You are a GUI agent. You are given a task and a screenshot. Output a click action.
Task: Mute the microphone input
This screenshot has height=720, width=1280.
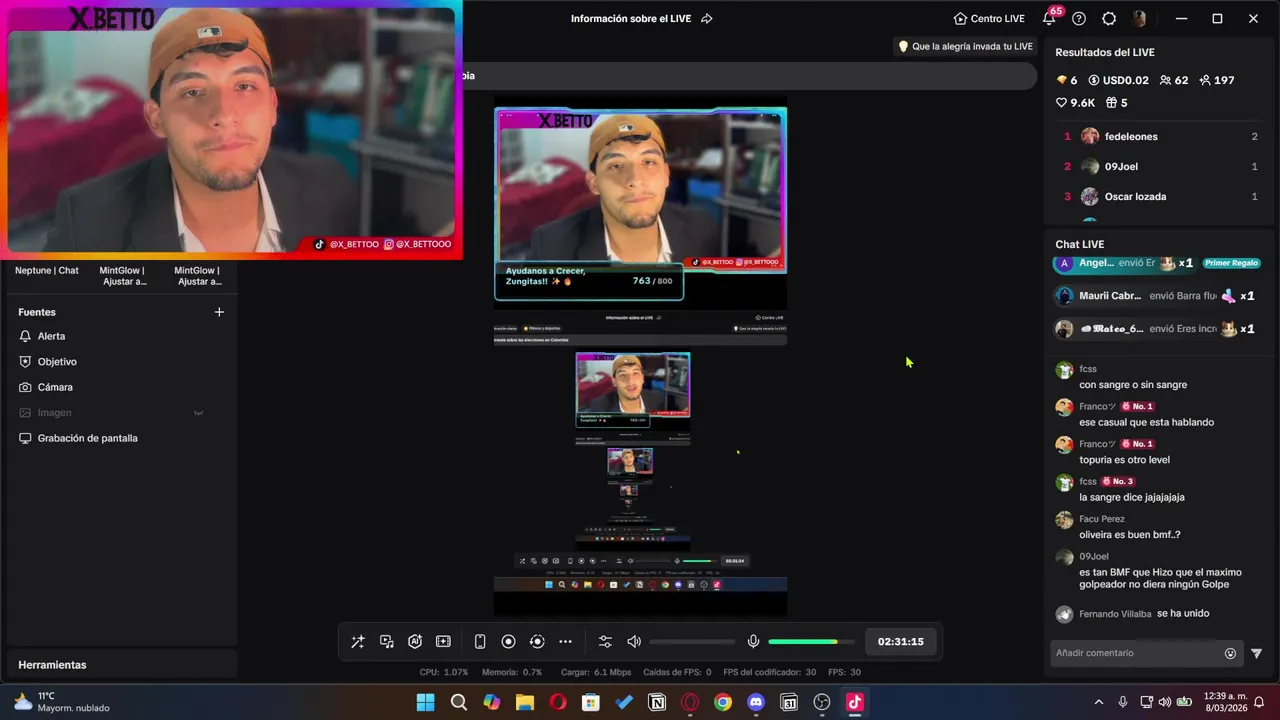click(x=754, y=642)
